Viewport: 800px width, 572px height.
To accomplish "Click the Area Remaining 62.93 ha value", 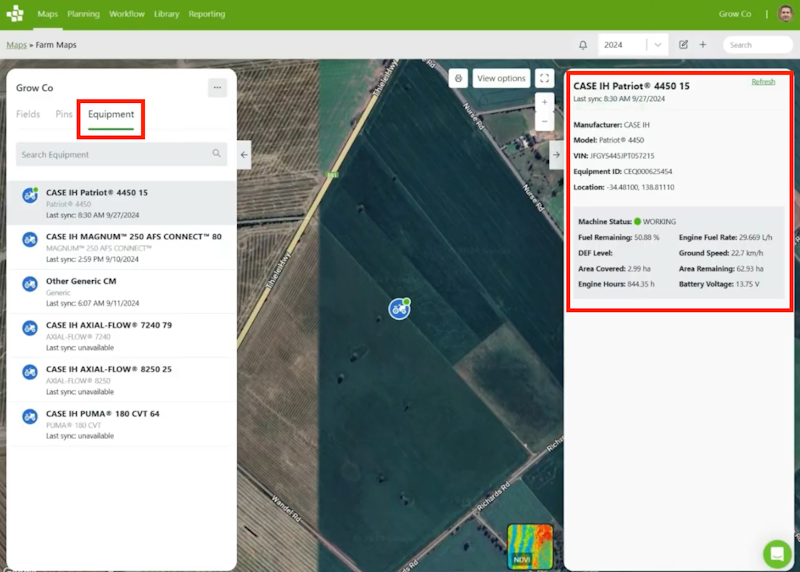I will [x=750, y=269].
